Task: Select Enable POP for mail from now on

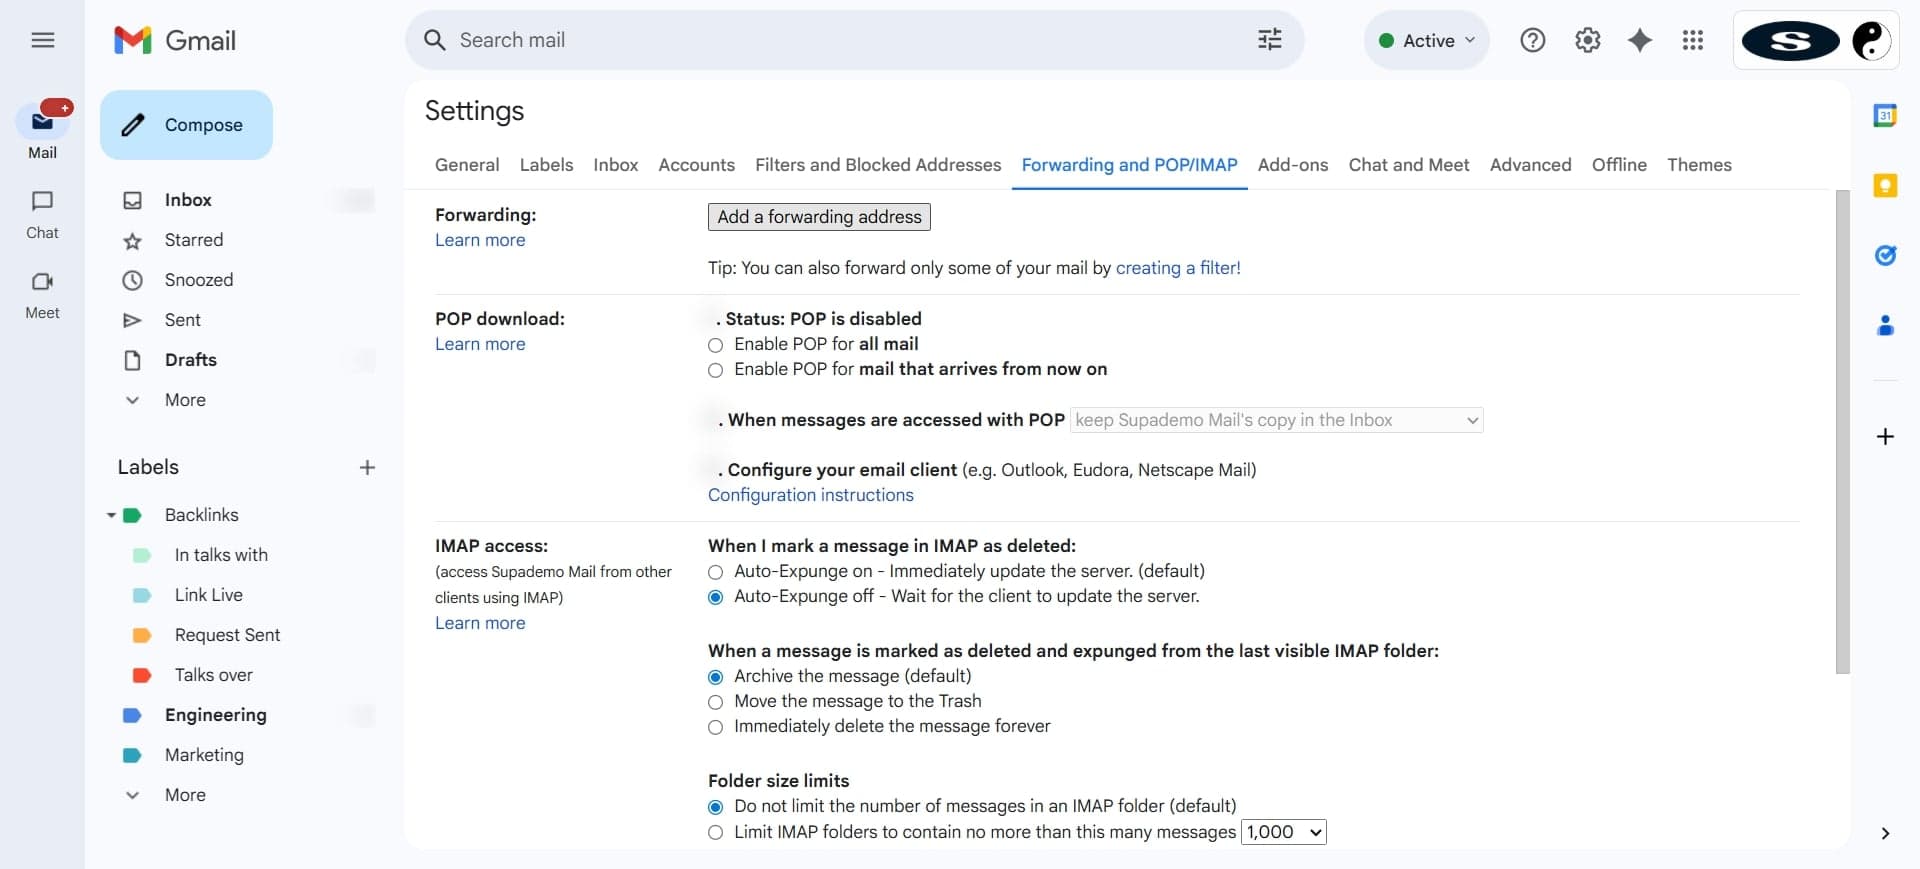Action: 715,370
